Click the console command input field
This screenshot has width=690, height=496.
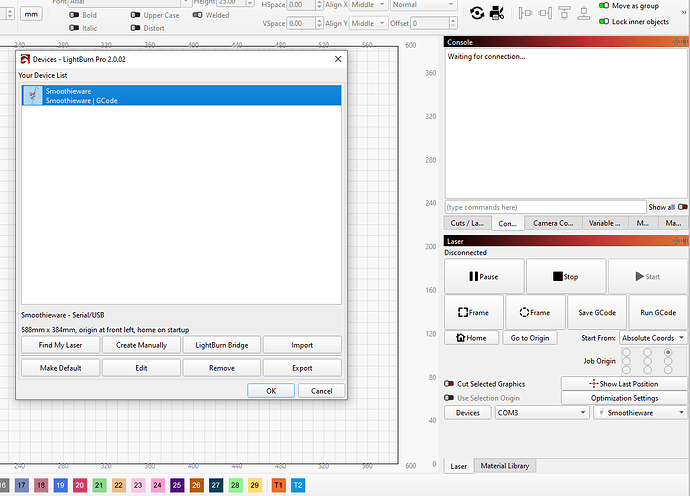[545, 207]
